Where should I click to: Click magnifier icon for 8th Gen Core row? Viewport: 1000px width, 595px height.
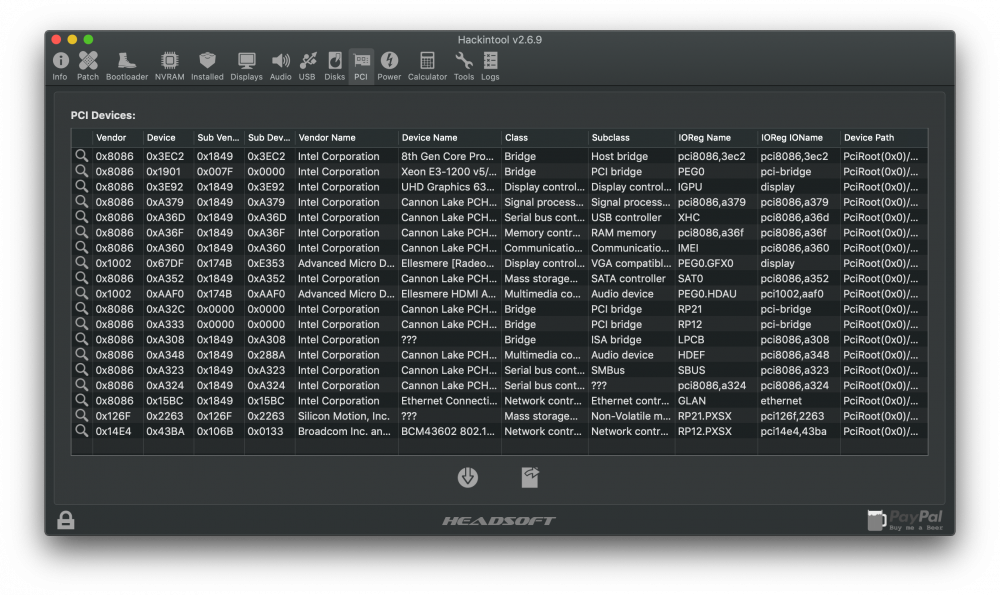82,156
